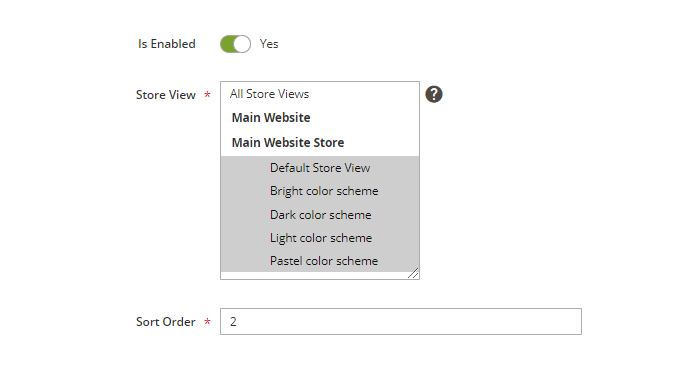Select Default Store View in the list
This screenshot has height=373, width=685.
click(x=320, y=168)
